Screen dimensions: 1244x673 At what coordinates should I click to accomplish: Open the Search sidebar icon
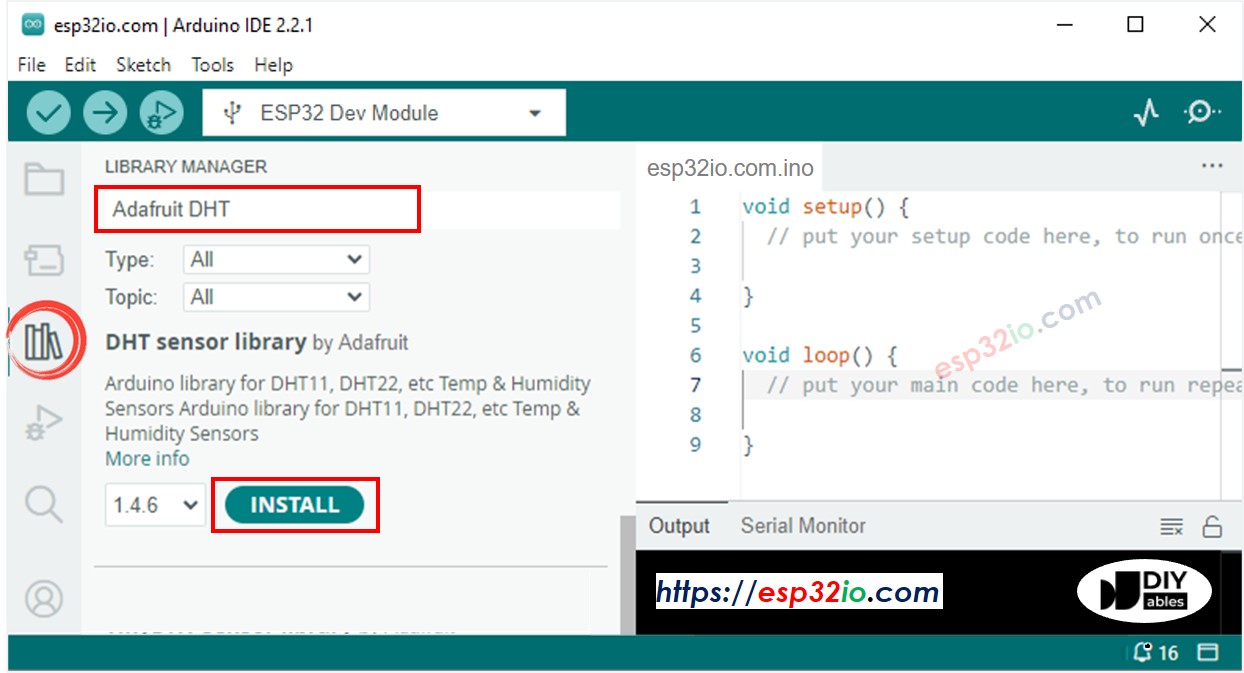[45, 505]
